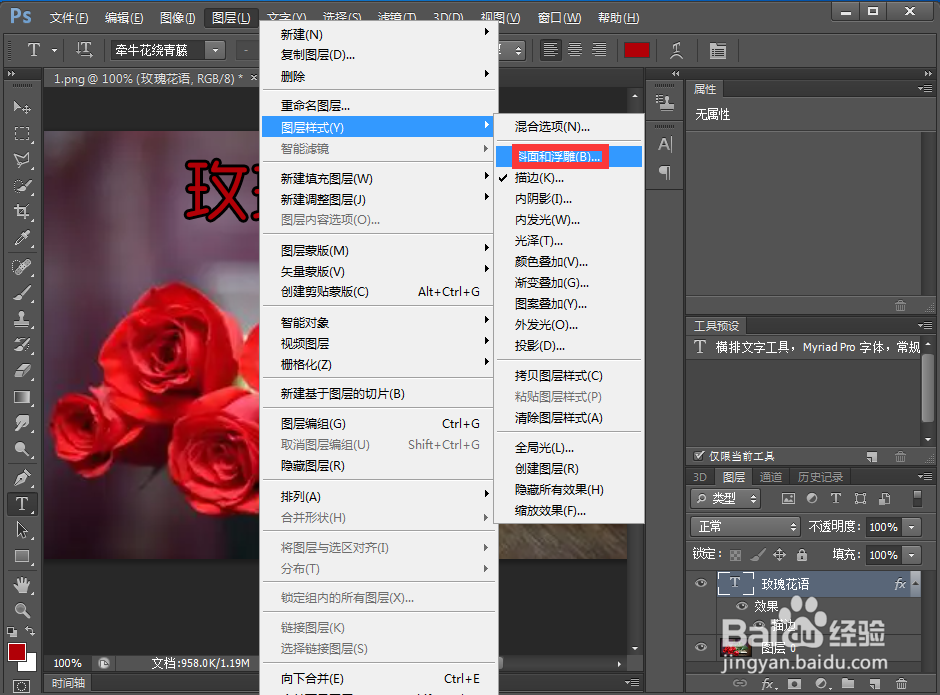
Task: Click the 时间轴 button at bottom left
Action: [67, 682]
